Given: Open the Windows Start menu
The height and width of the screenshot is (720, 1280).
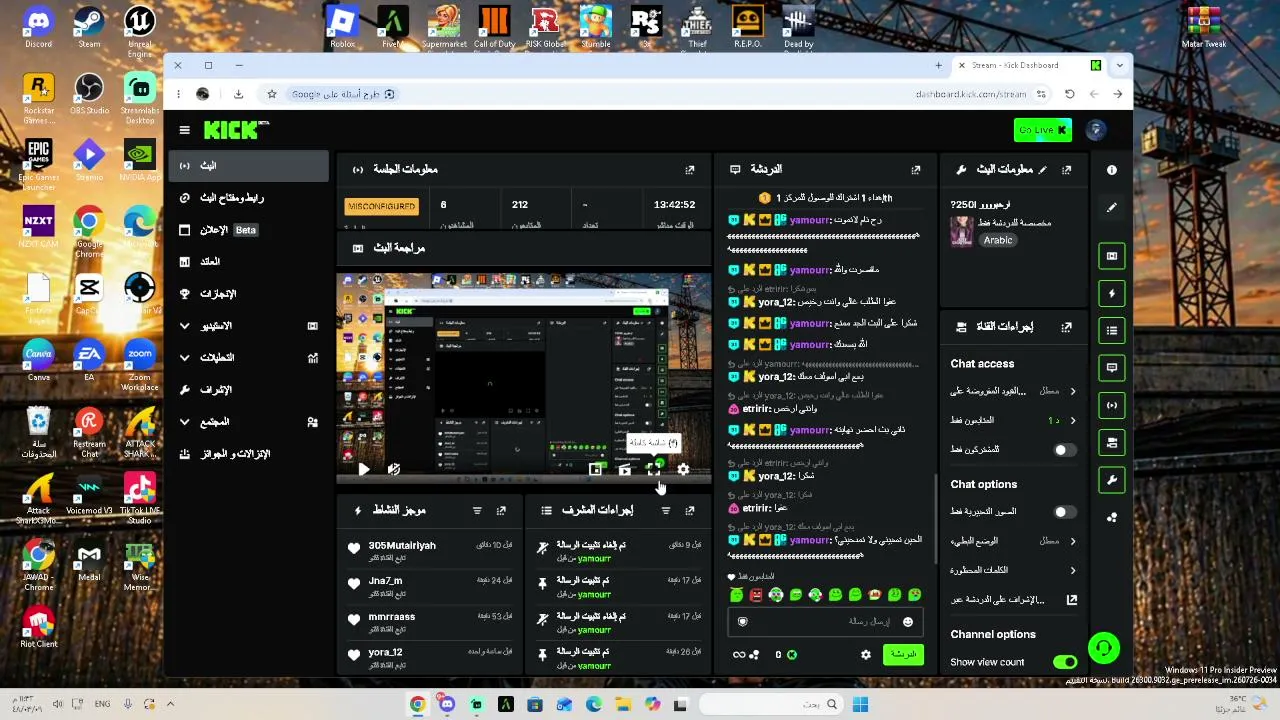Looking at the screenshot, I should [x=860, y=705].
